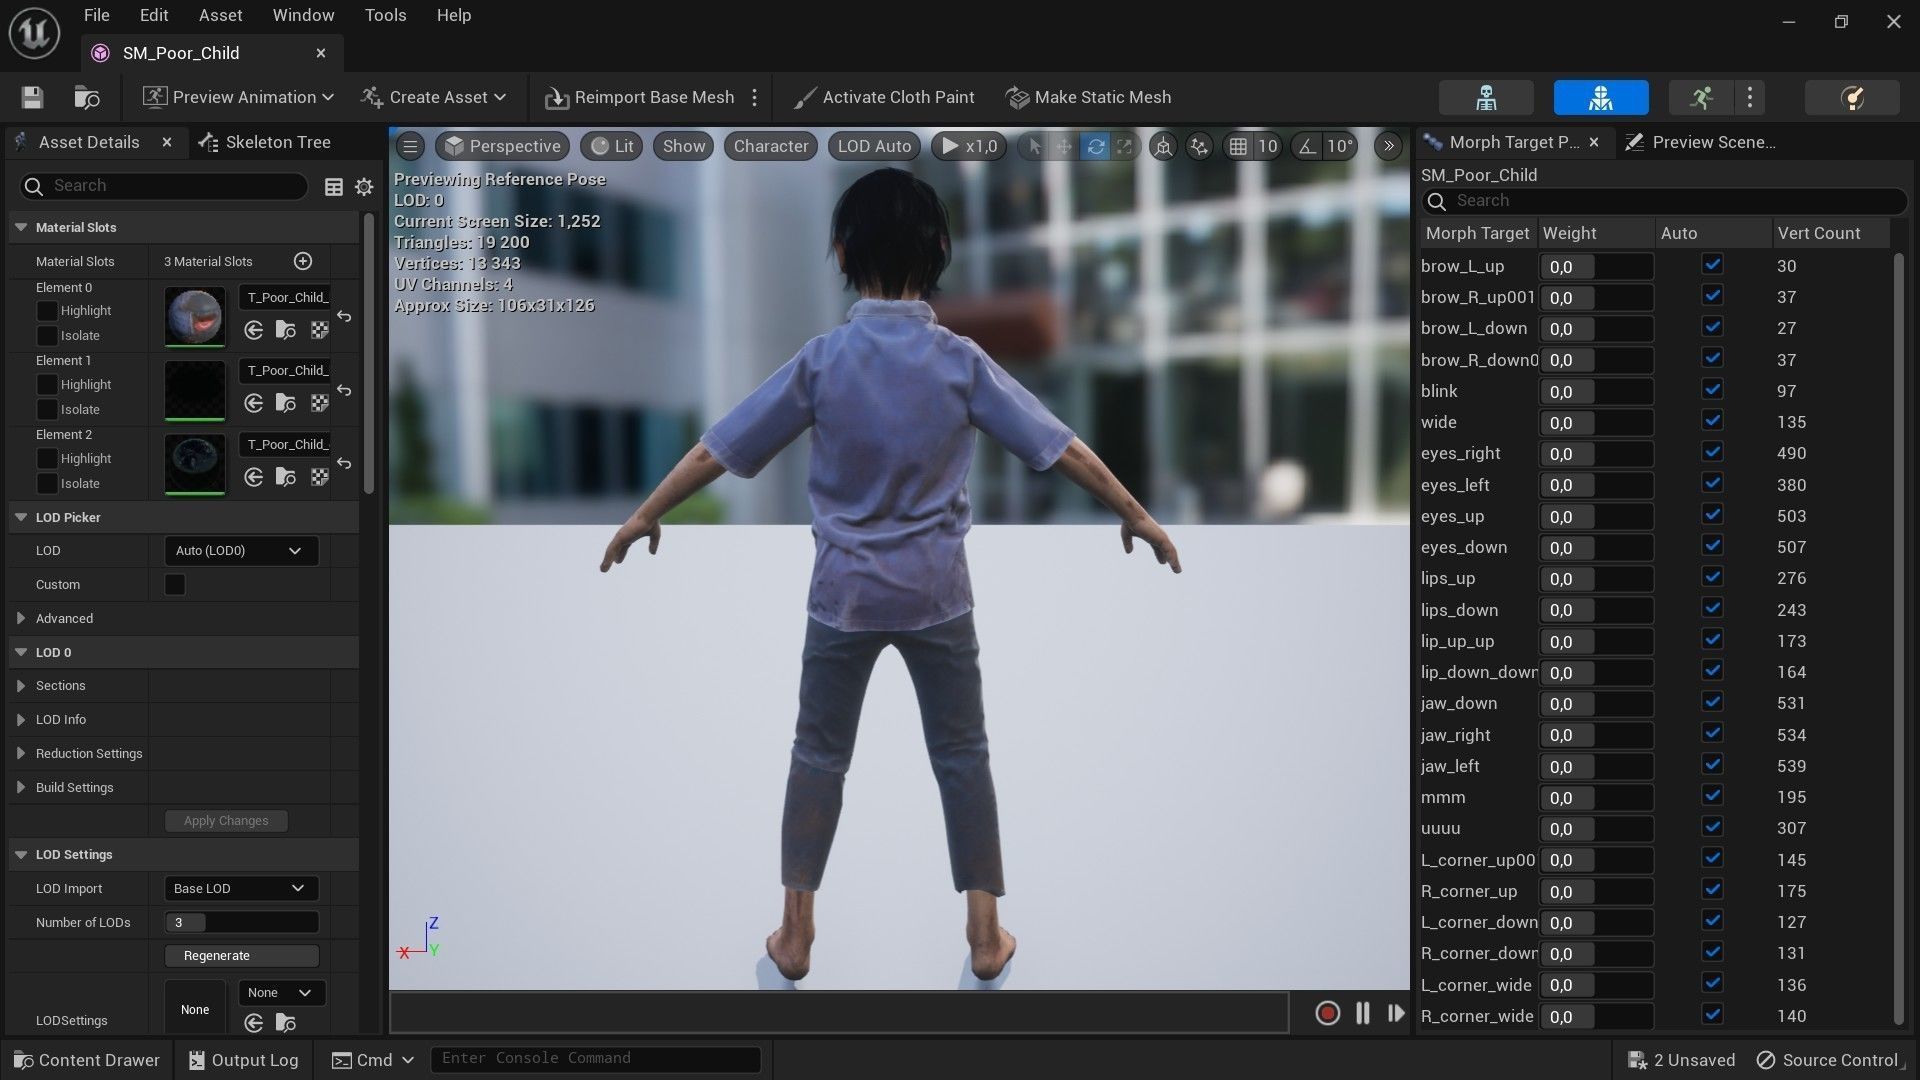Viewport: 1920px width, 1080px height.
Task: Open the viewport hamburger options menu
Action: [410, 146]
